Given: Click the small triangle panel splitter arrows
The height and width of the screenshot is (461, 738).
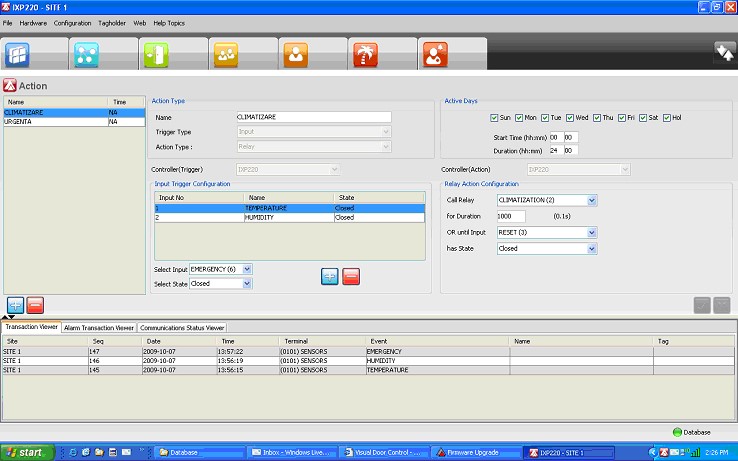Looking at the screenshot, I should [x=8, y=317].
